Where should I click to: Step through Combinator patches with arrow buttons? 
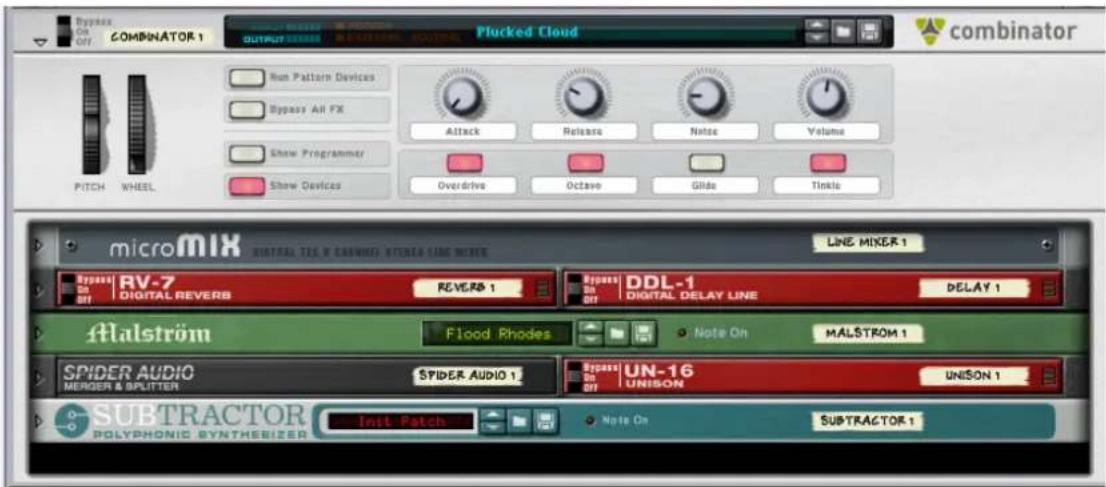point(816,32)
